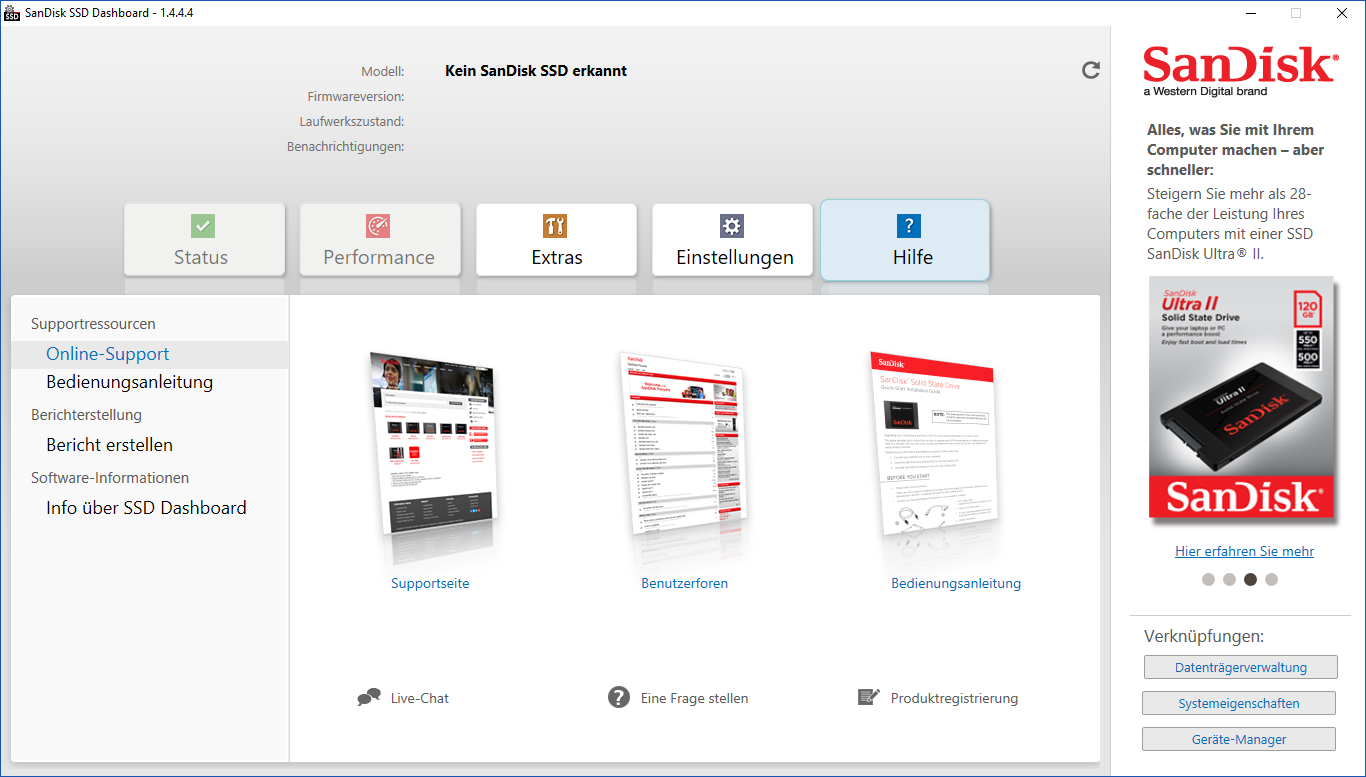
Task: Click the orange tools Extras icon
Action: [x=555, y=226]
